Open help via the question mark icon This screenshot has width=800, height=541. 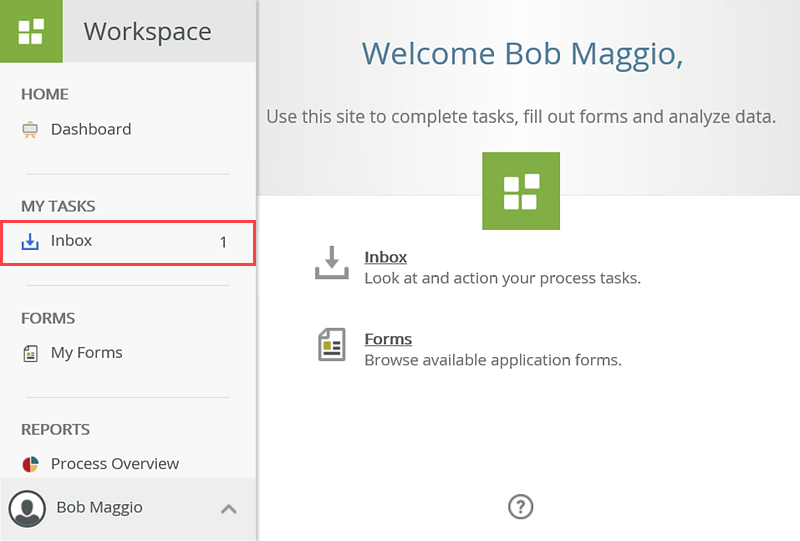(520, 507)
